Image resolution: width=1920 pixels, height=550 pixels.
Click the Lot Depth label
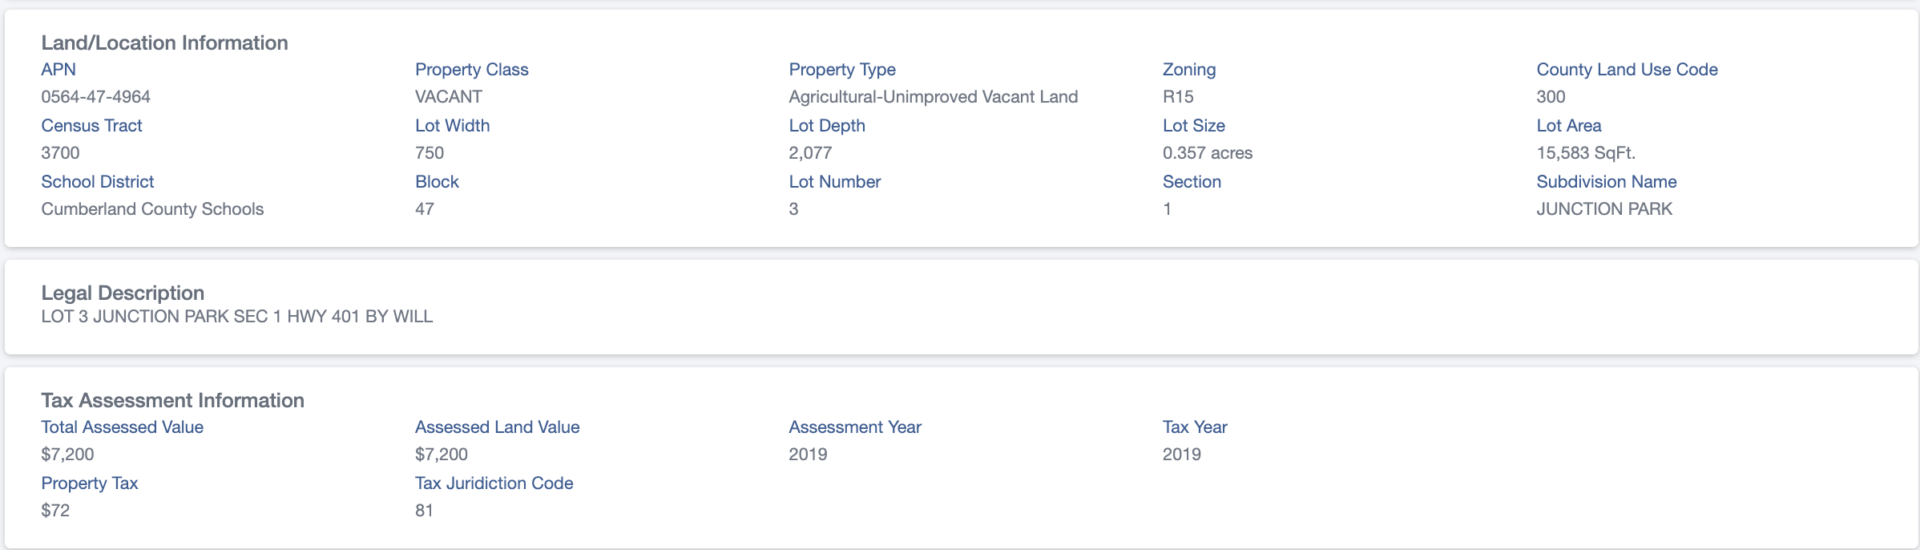(x=827, y=126)
